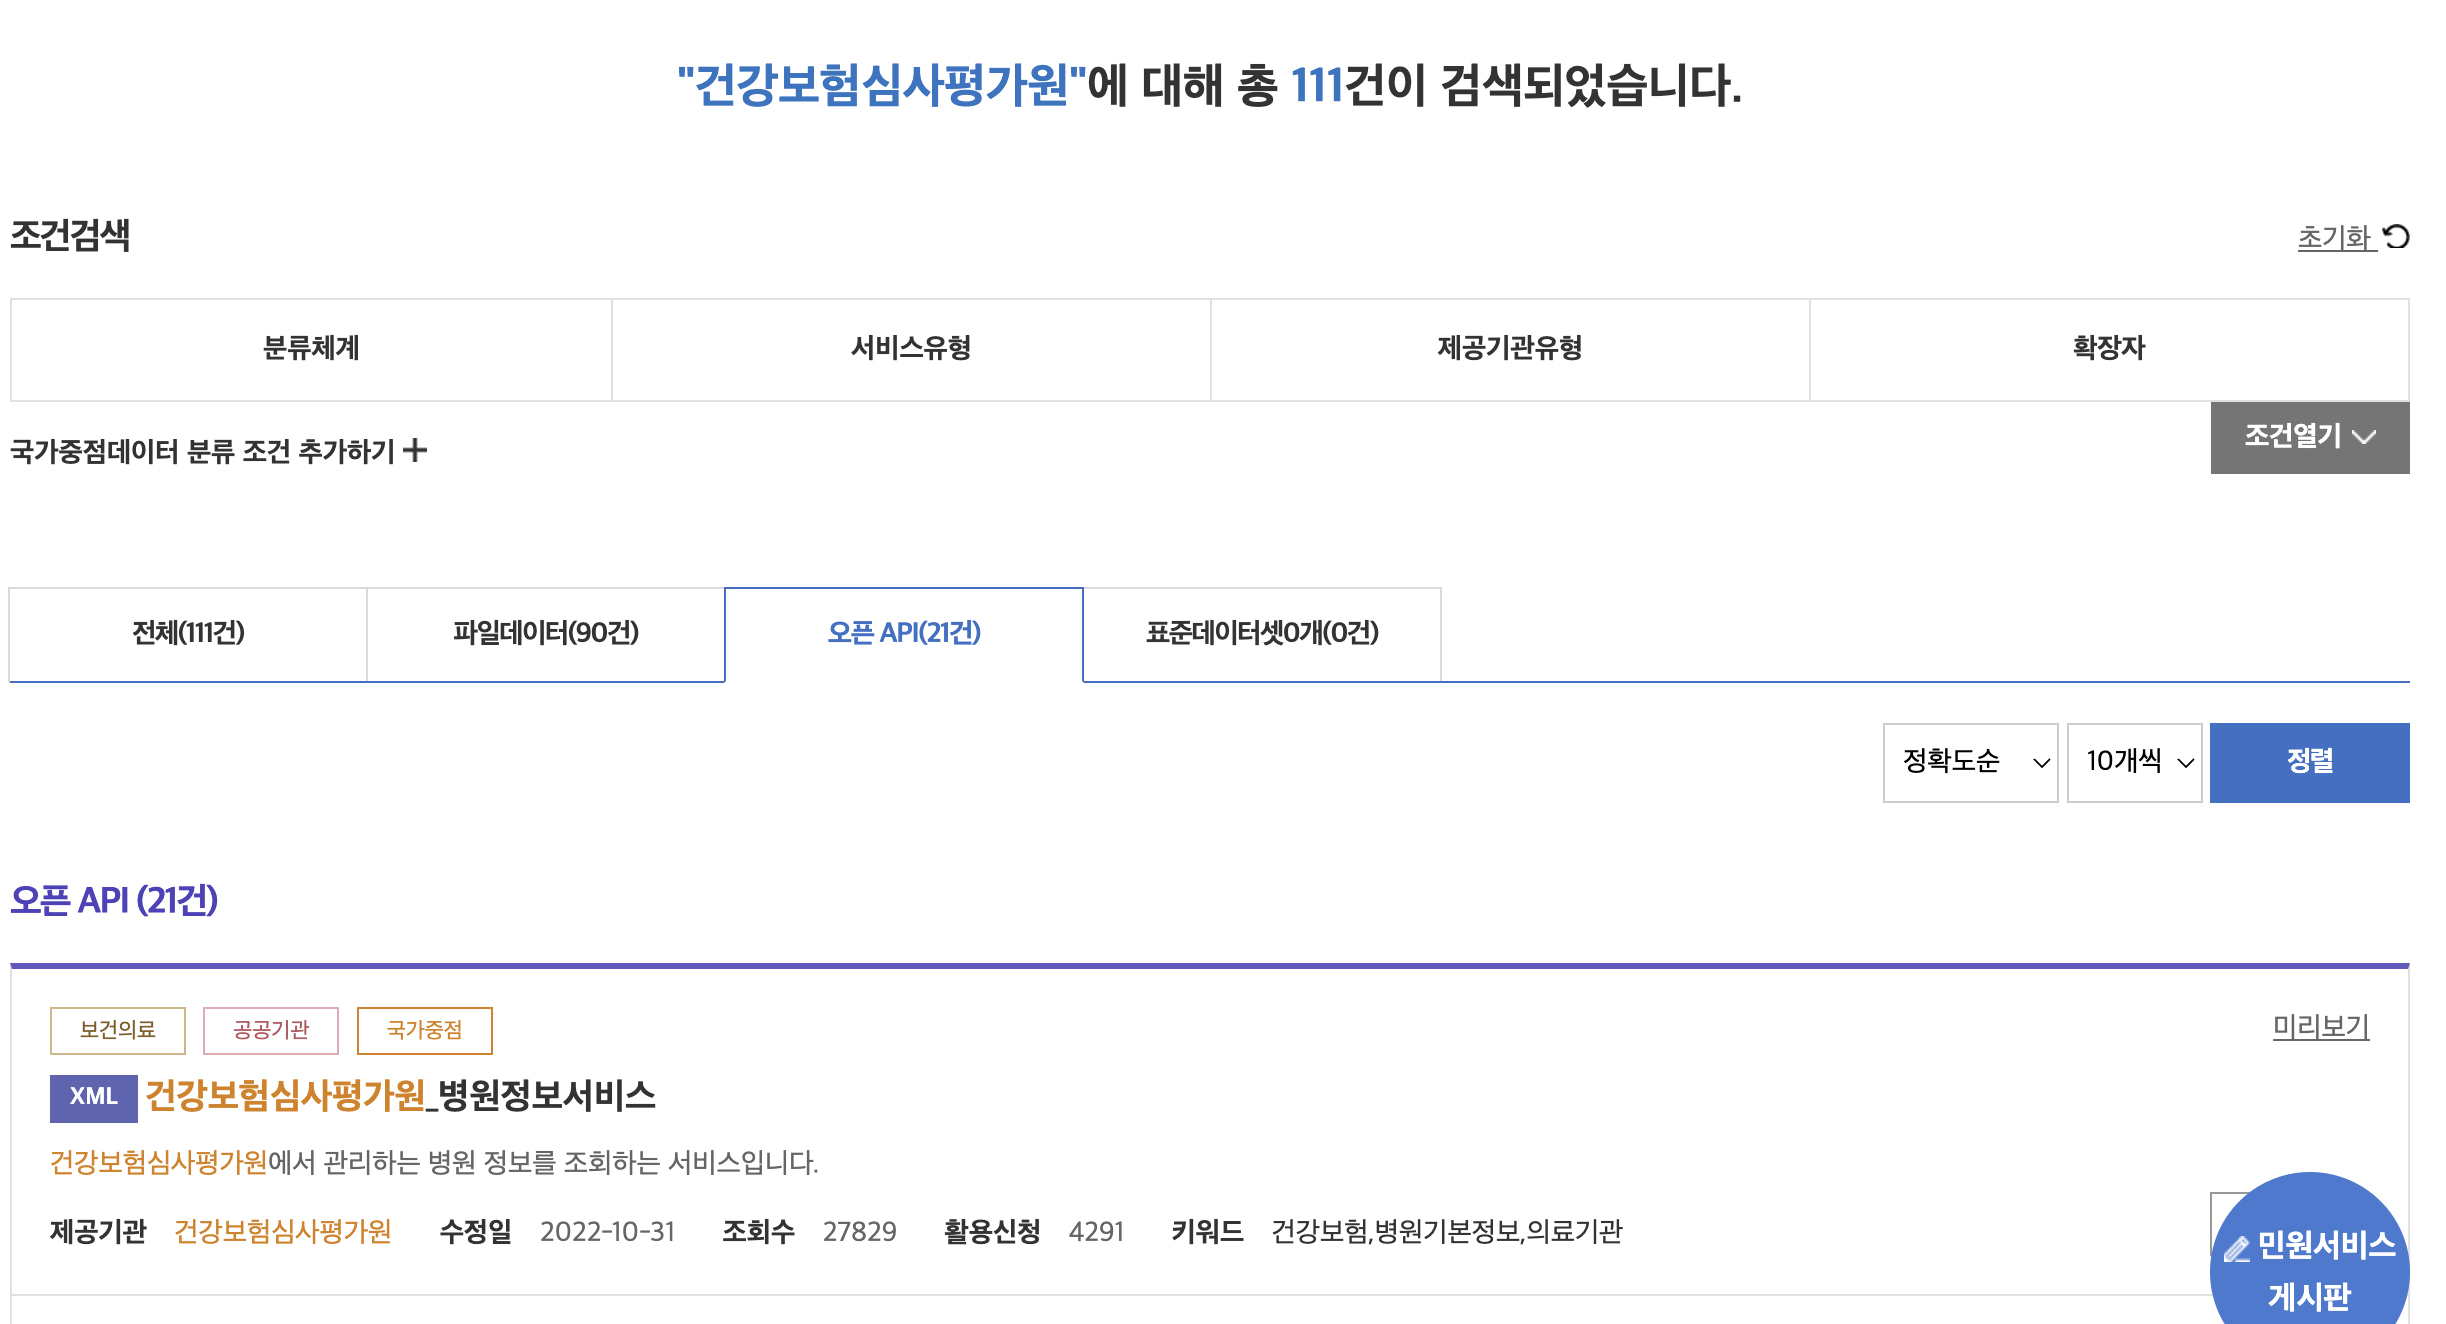Click the blue 정렬 button
This screenshot has height=1324, width=2446.
[2309, 762]
